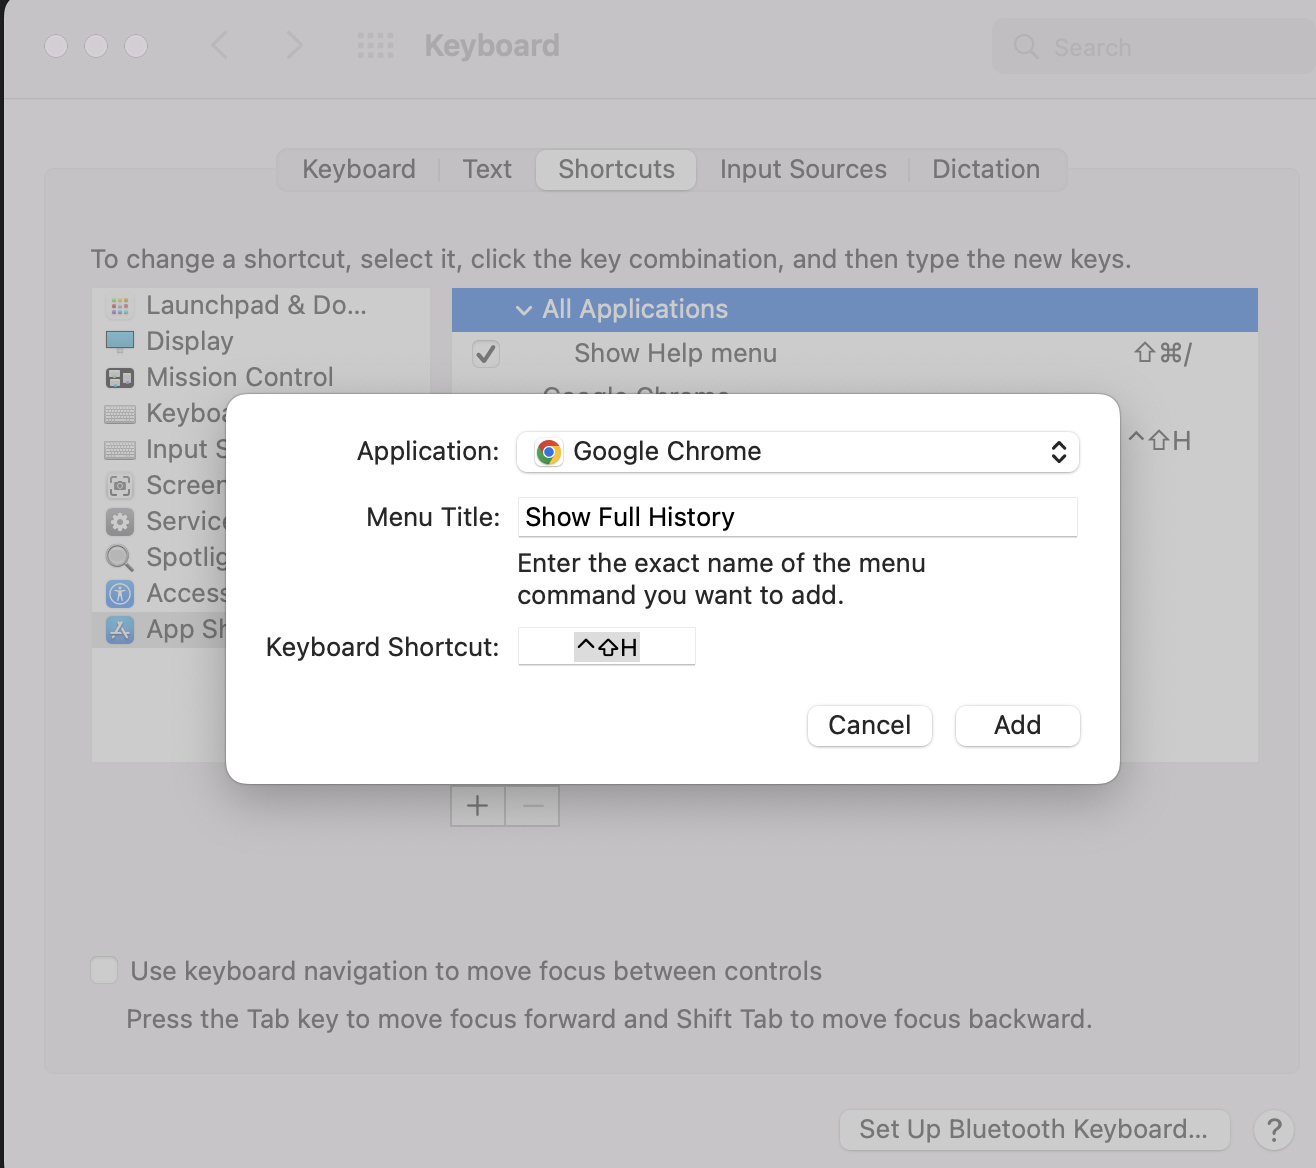Click the Menu Title text field

pos(798,517)
